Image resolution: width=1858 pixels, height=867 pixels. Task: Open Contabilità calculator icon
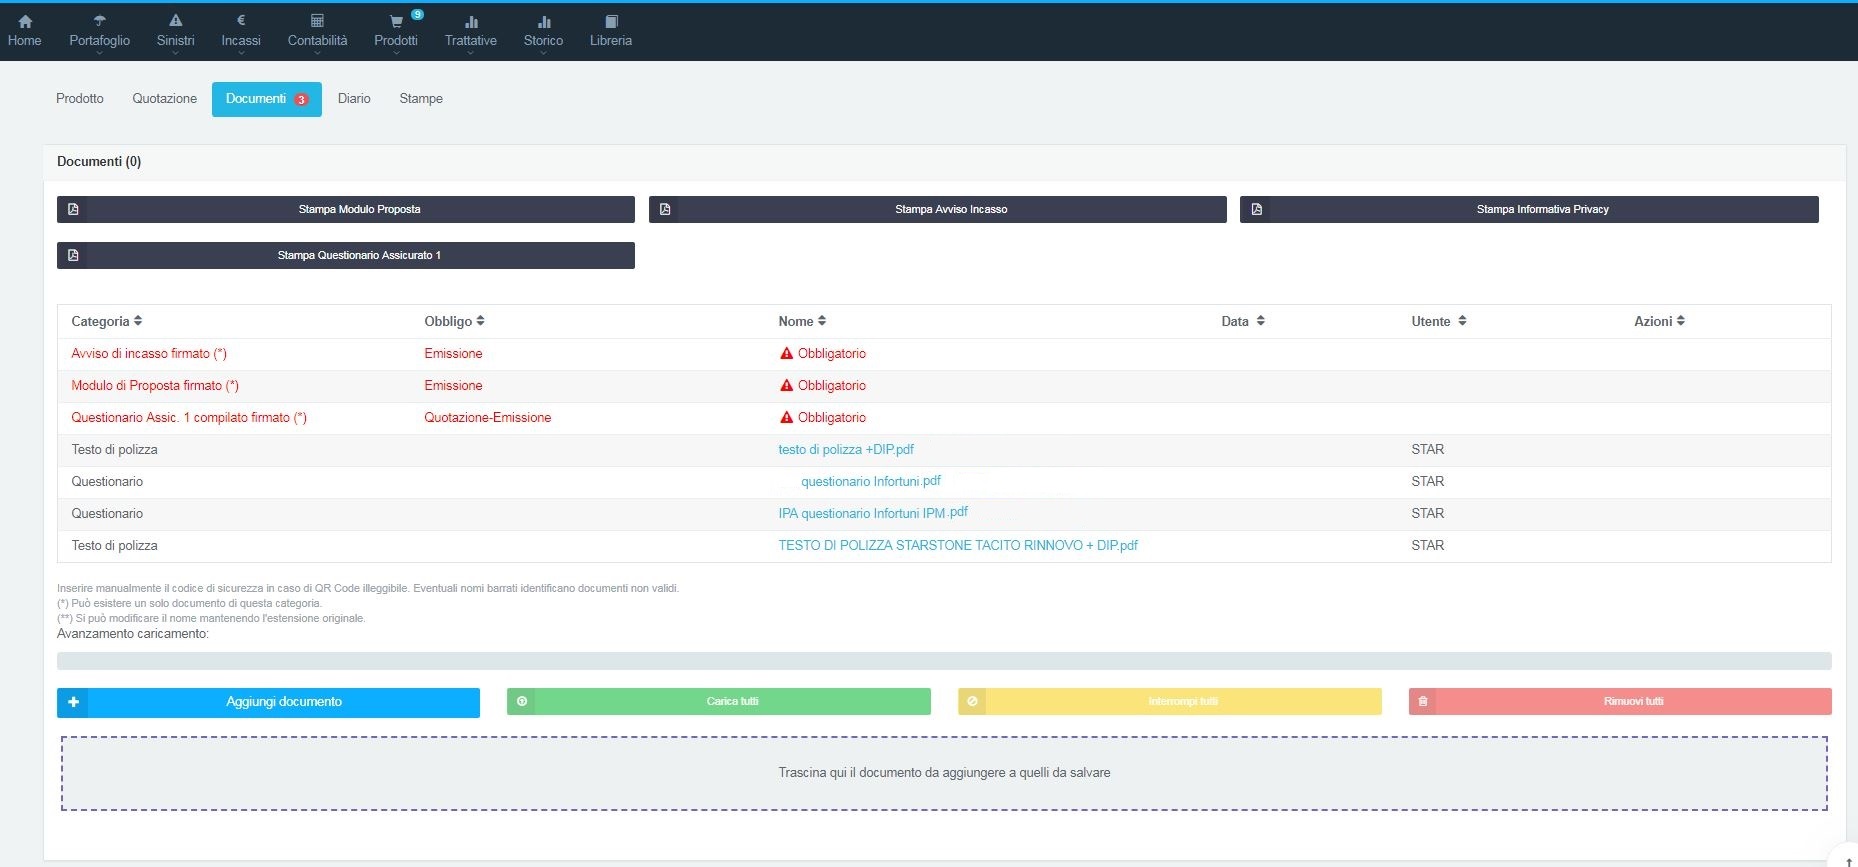pos(317,21)
